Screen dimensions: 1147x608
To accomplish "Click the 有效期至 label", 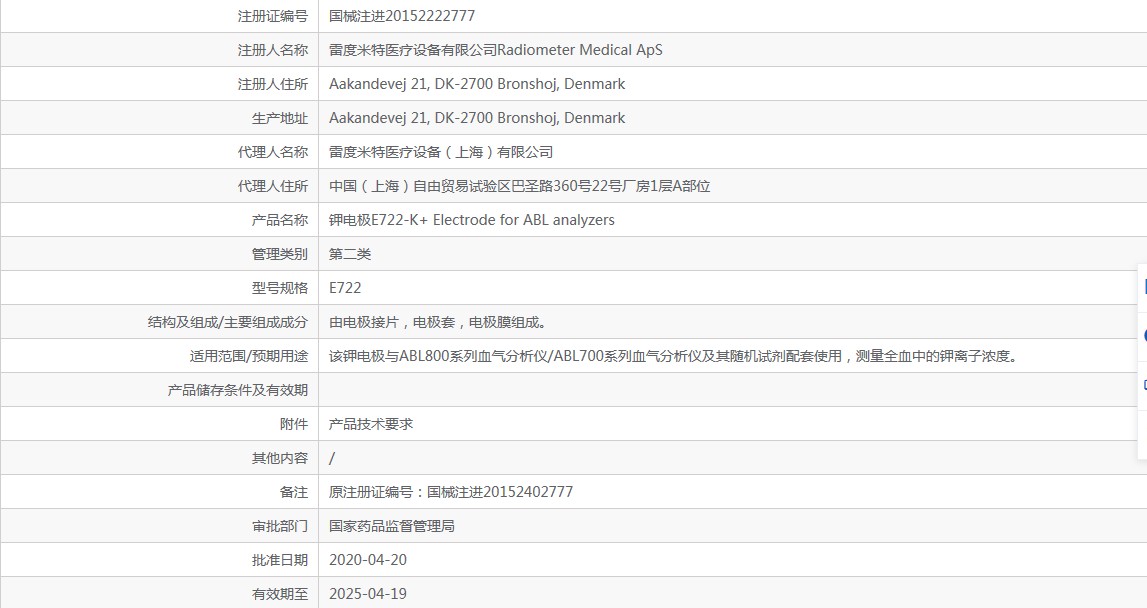I will tap(279, 594).
